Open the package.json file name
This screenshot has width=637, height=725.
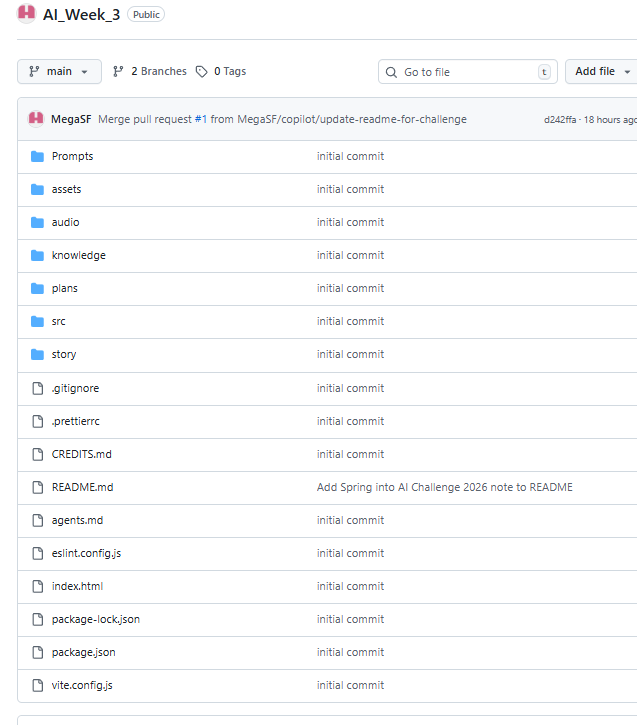(x=84, y=652)
